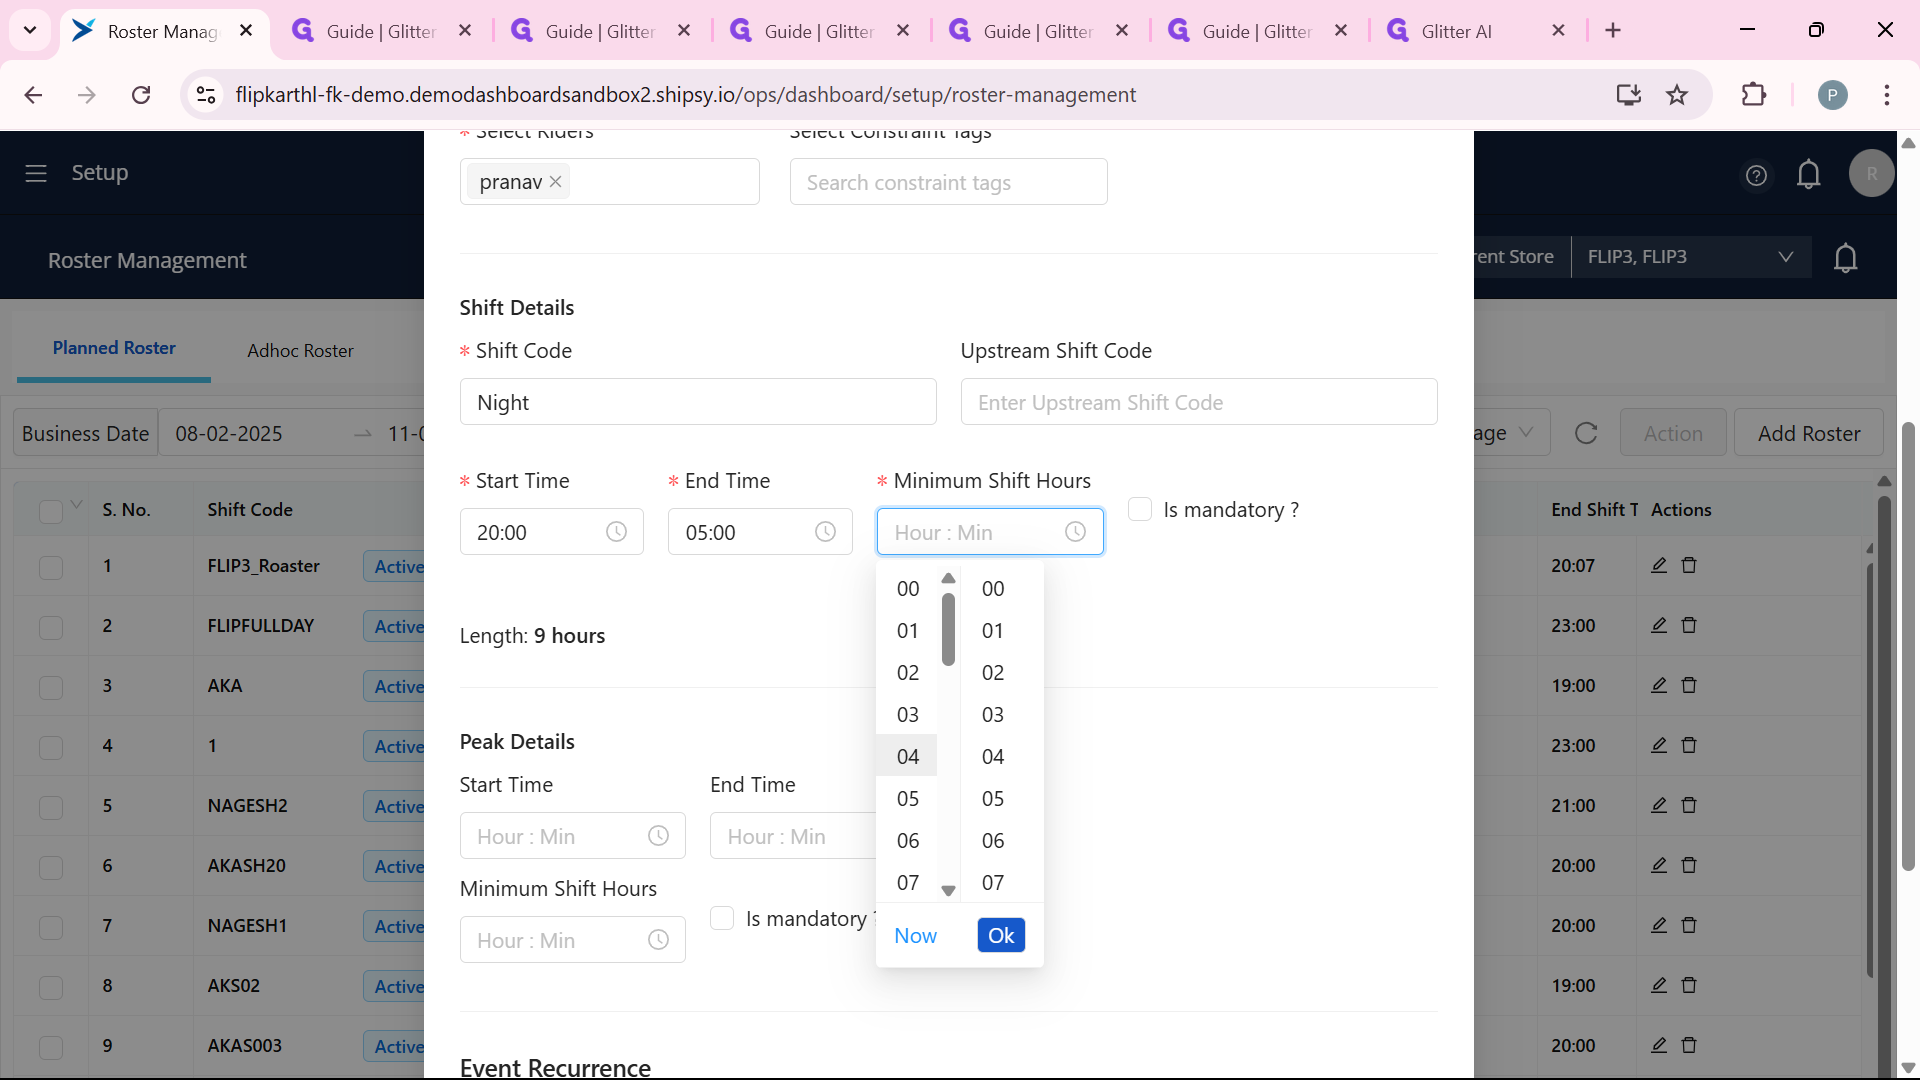Viewport: 1920px width, 1080px height.
Task: Open notifications bell in top header
Action: click(1808, 175)
